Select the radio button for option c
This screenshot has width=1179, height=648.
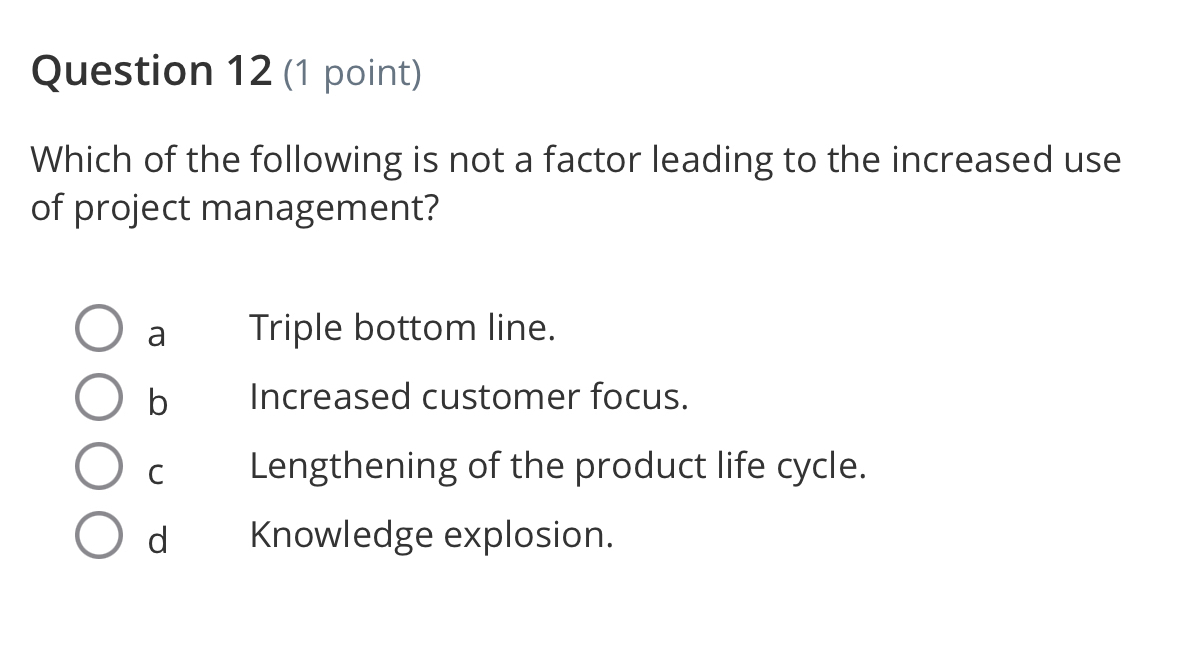click(99, 466)
